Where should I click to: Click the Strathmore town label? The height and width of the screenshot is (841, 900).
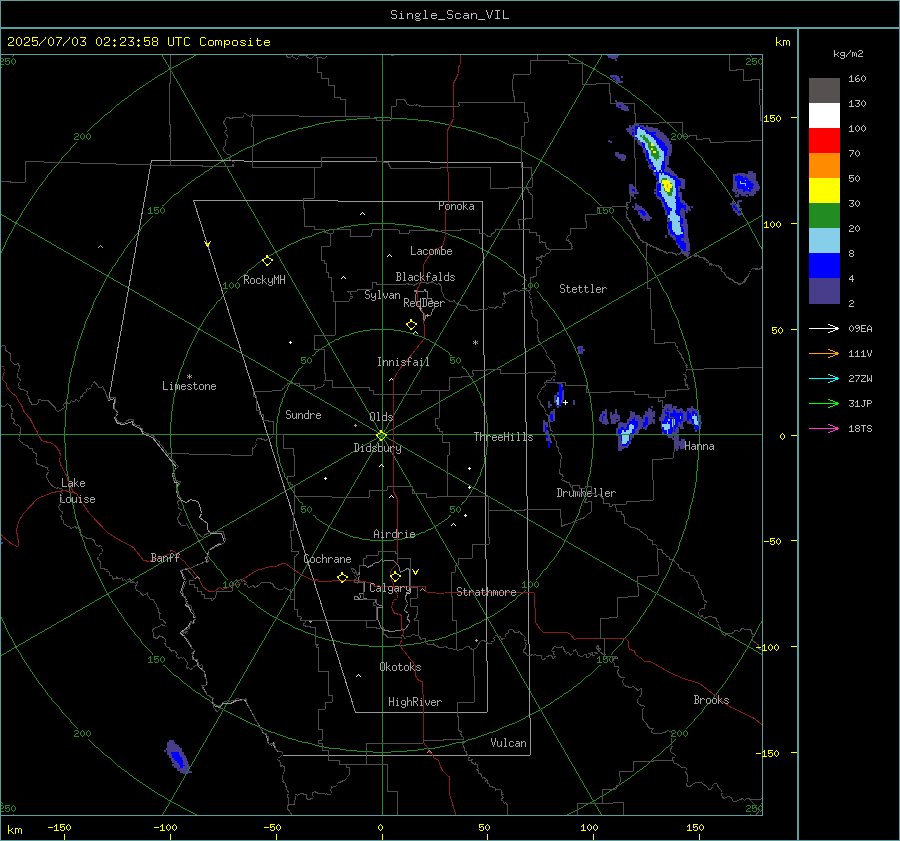pos(486,592)
